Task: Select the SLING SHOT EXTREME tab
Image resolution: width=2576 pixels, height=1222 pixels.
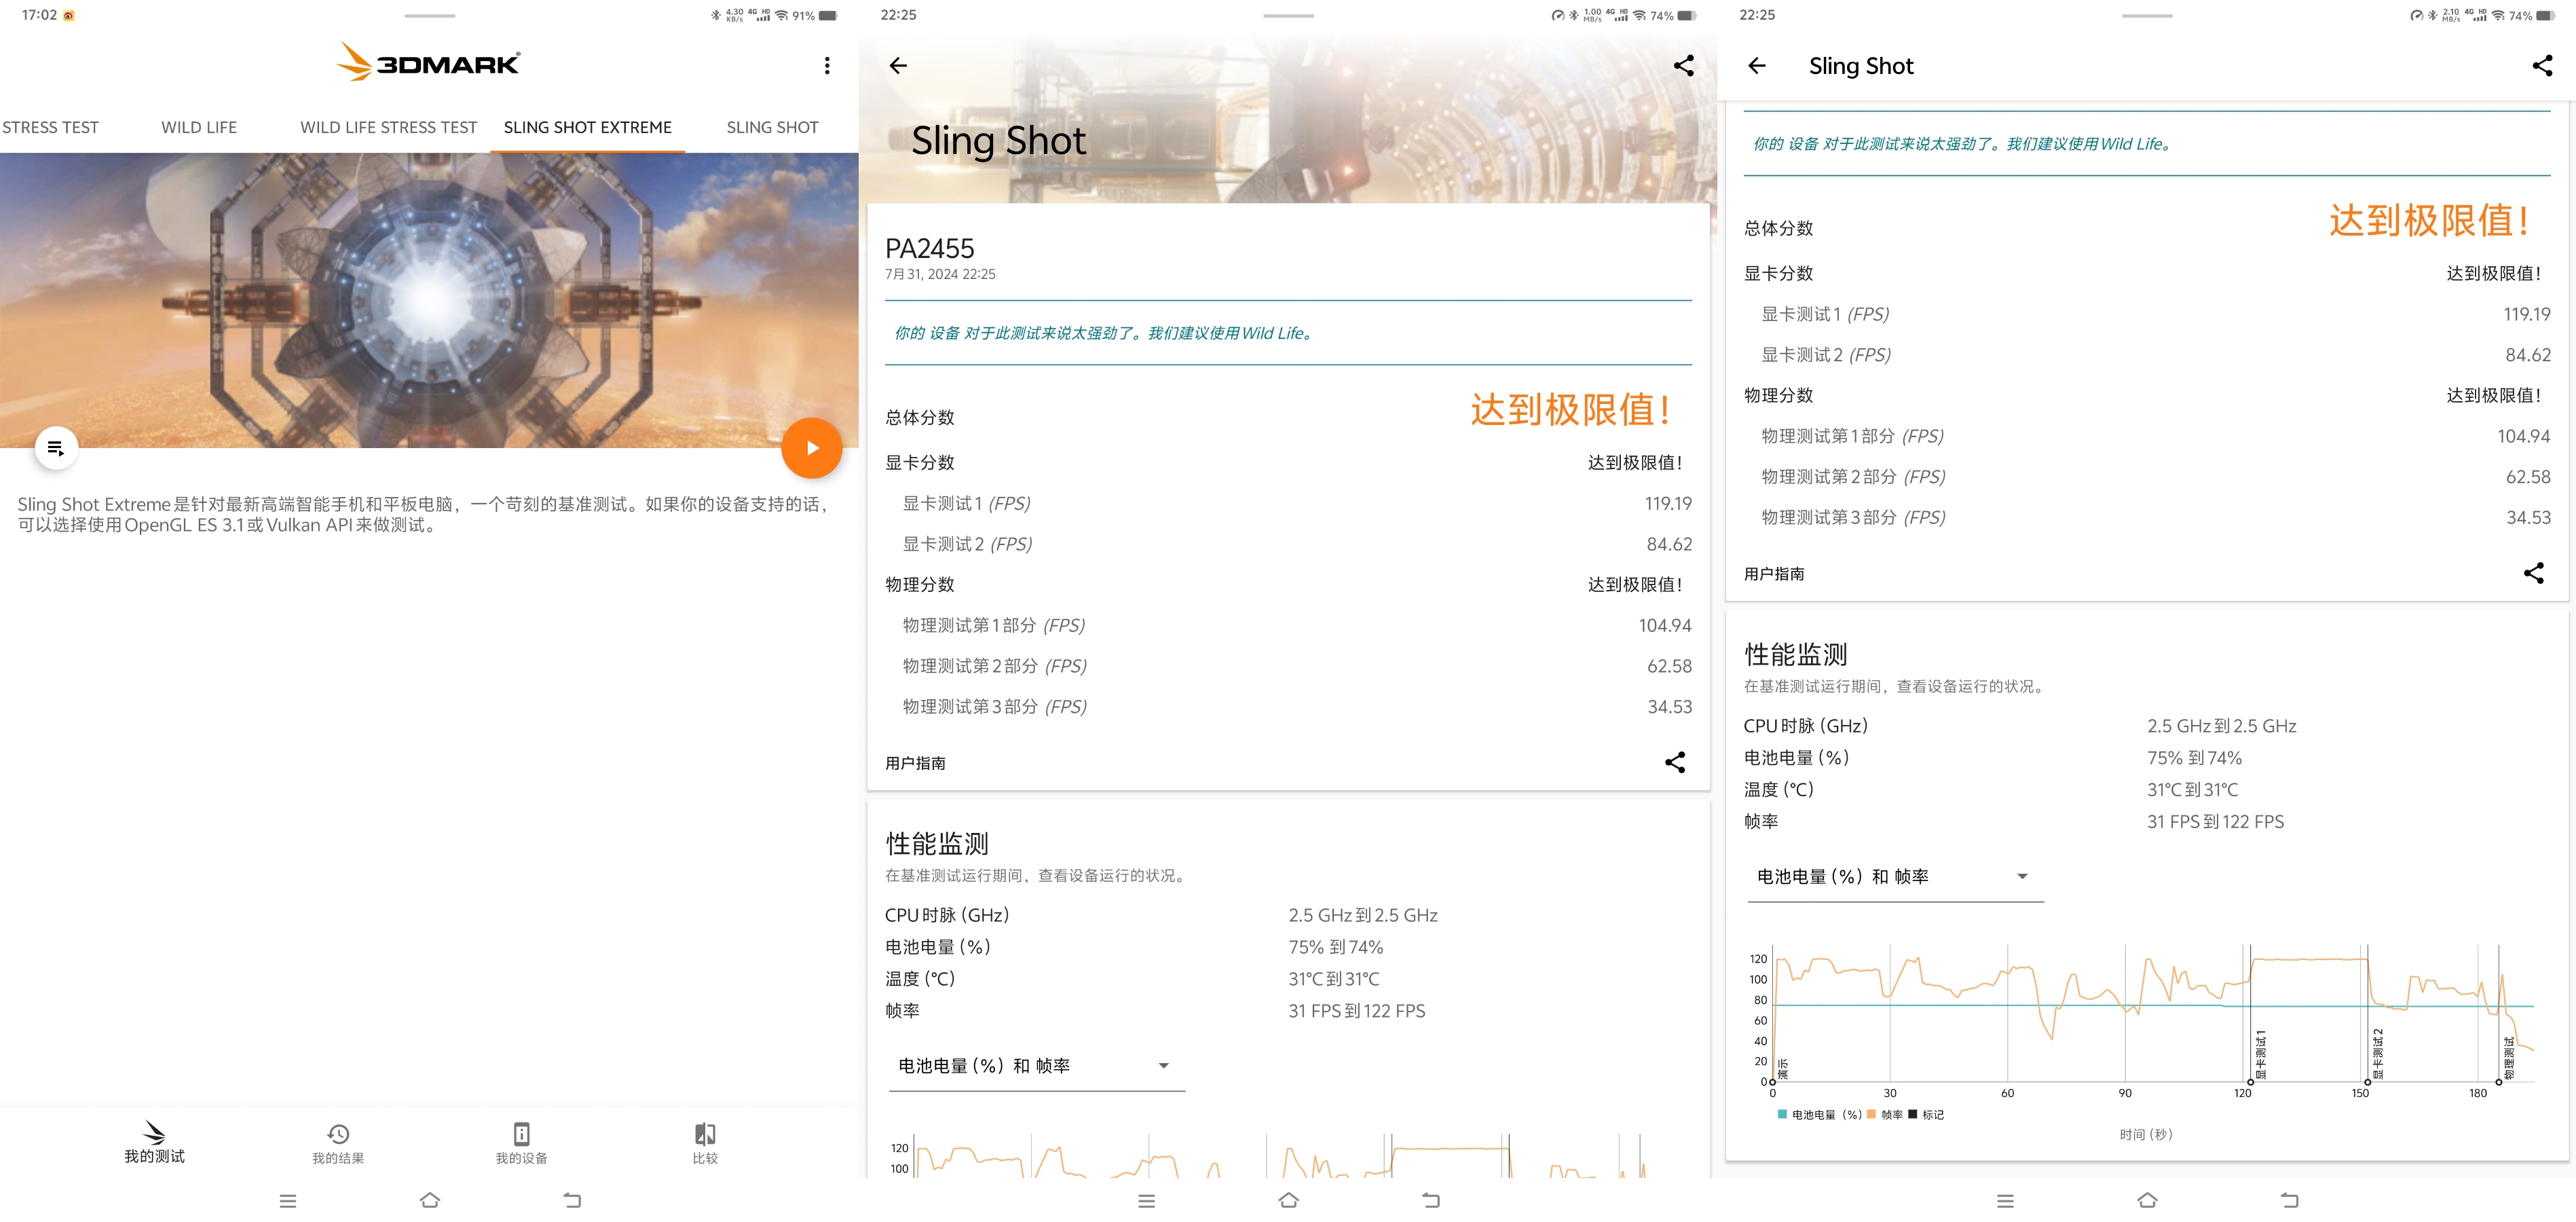Action: [588, 127]
